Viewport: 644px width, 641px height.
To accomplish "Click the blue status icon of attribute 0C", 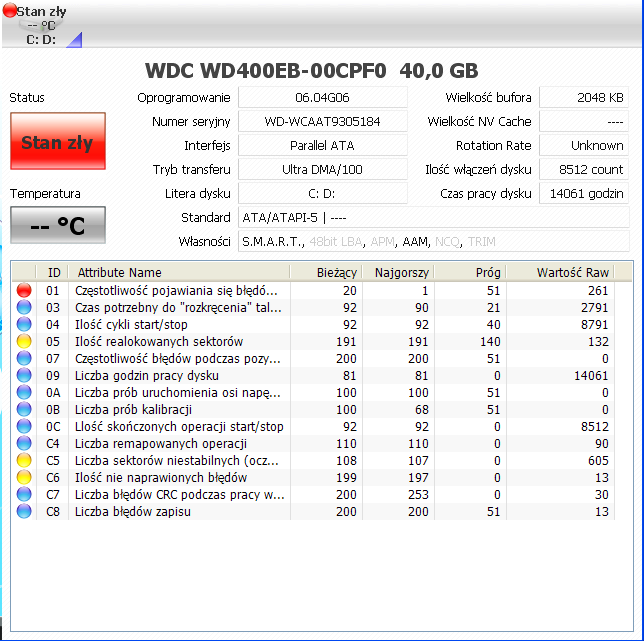I will click(x=24, y=426).
